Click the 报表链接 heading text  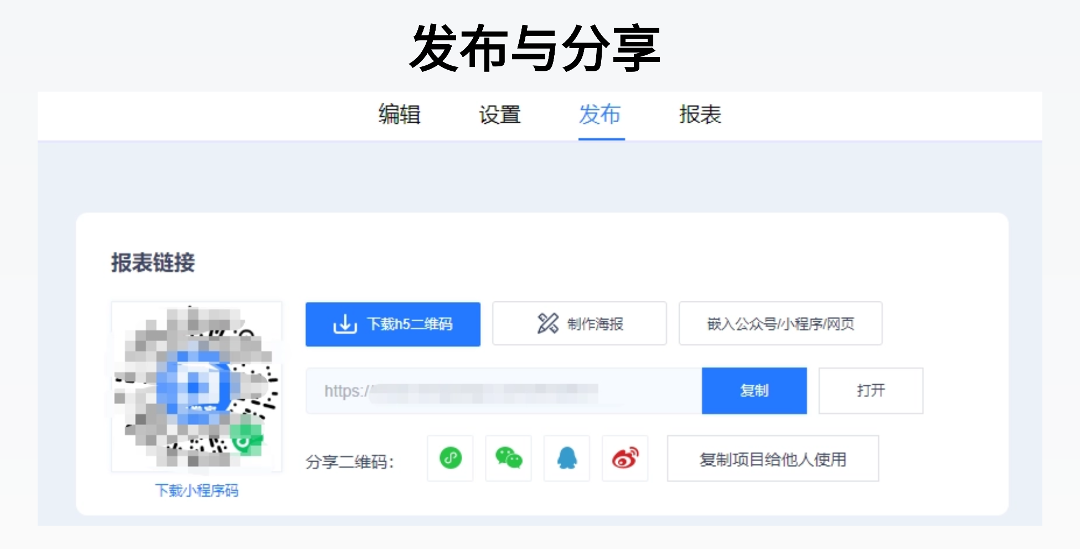click(x=153, y=262)
